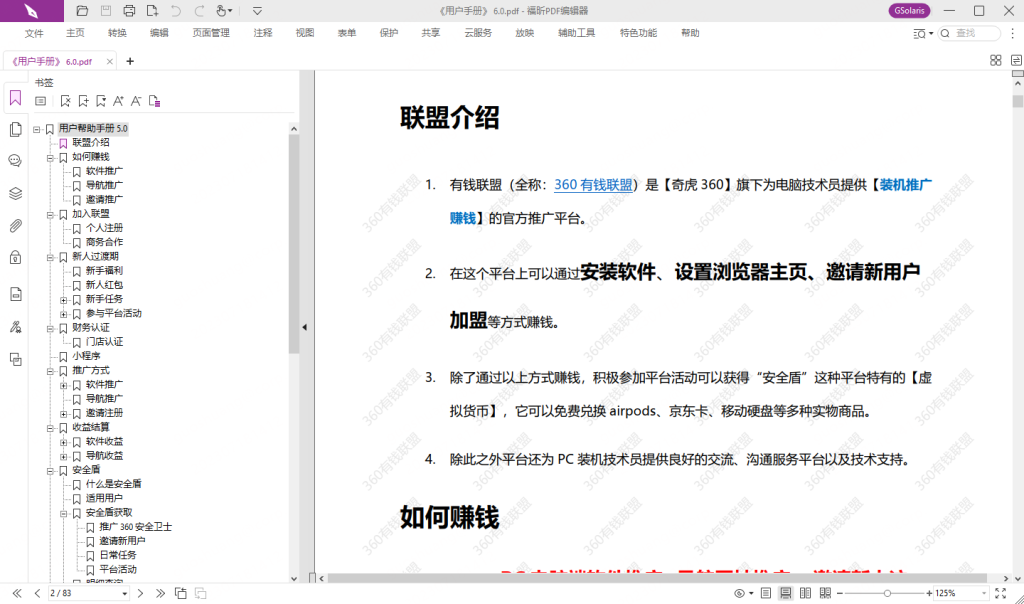The width and height of the screenshot is (1024, 604).
Task: Open the attachments panel (paperclip icon)
Action: click(x=15, y=226)
